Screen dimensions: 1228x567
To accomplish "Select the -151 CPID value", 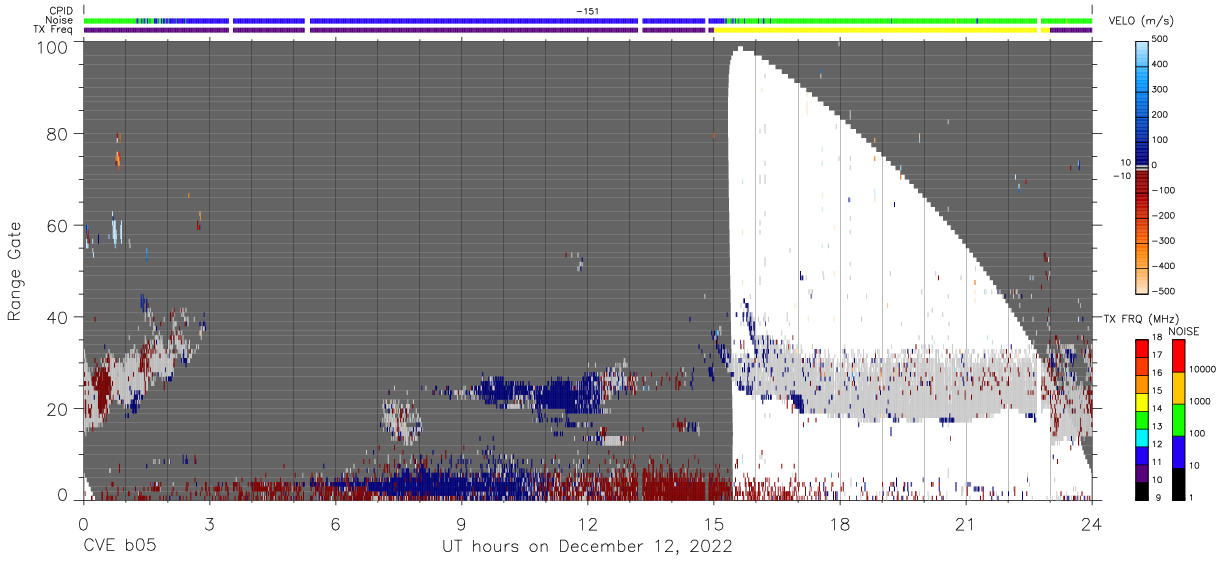I will 587,10.
